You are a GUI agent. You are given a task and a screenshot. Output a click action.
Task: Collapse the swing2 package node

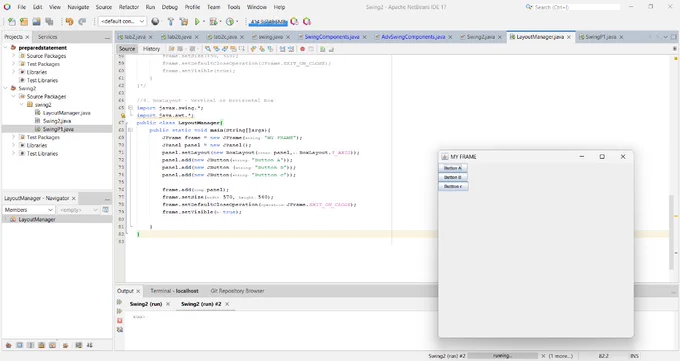tap(22, 105)
